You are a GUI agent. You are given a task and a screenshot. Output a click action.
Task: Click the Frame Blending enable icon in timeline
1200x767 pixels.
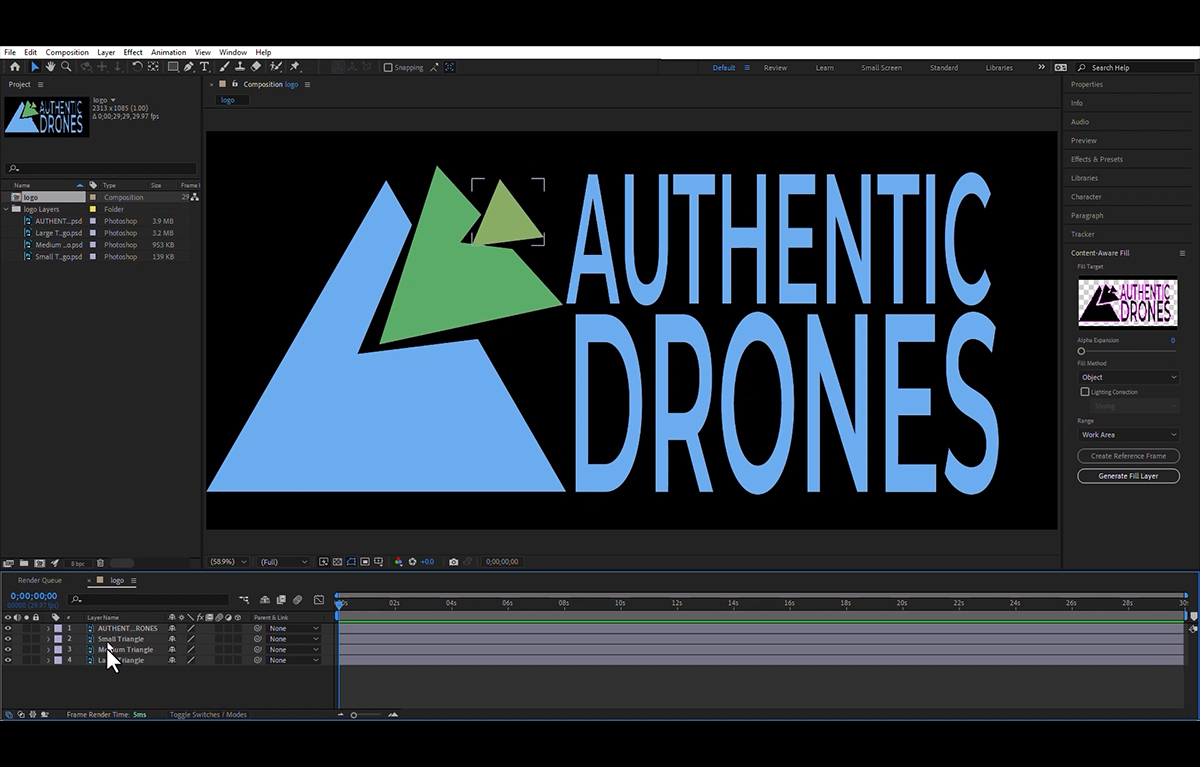(x=281, y=600)
